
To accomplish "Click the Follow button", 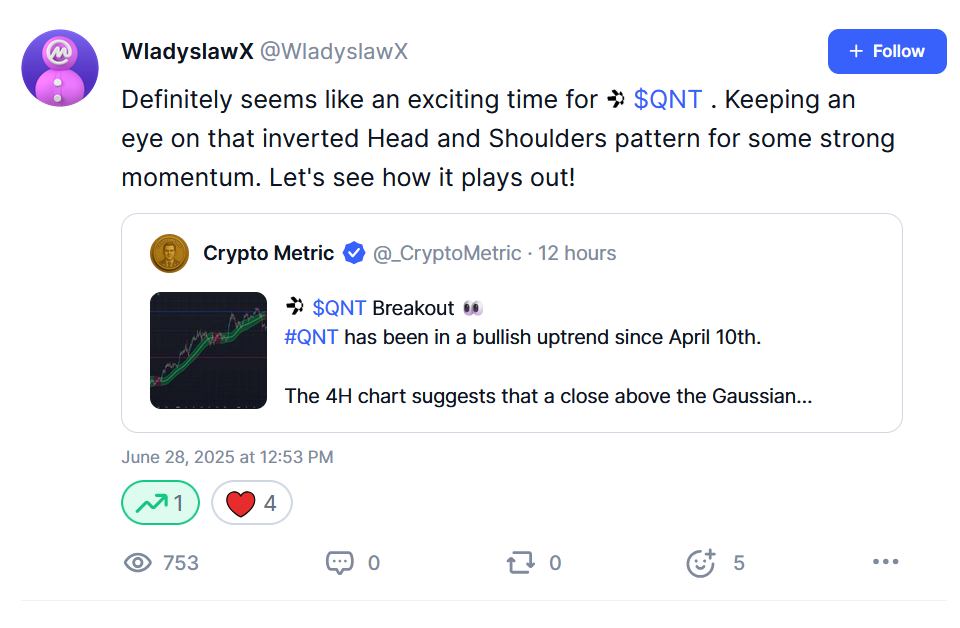I will pyautogui.click(x=886, y=51).
